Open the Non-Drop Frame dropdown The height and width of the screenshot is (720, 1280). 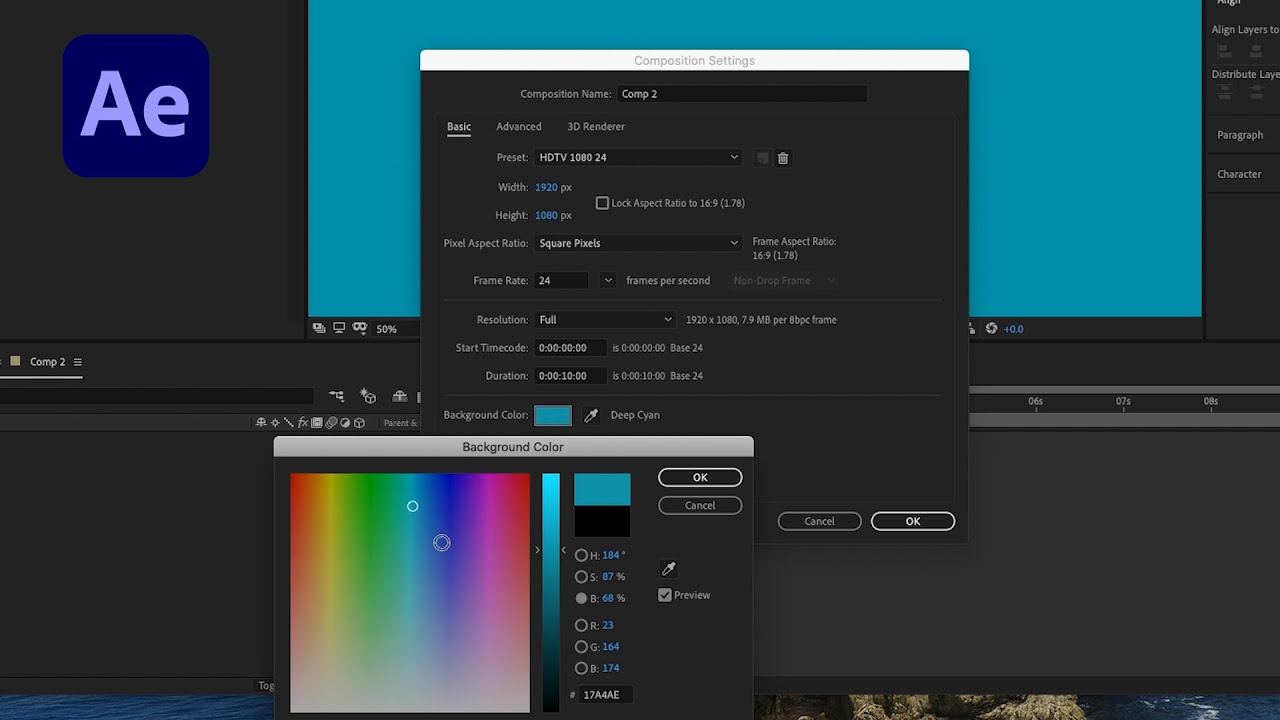(x=784, y=281)
